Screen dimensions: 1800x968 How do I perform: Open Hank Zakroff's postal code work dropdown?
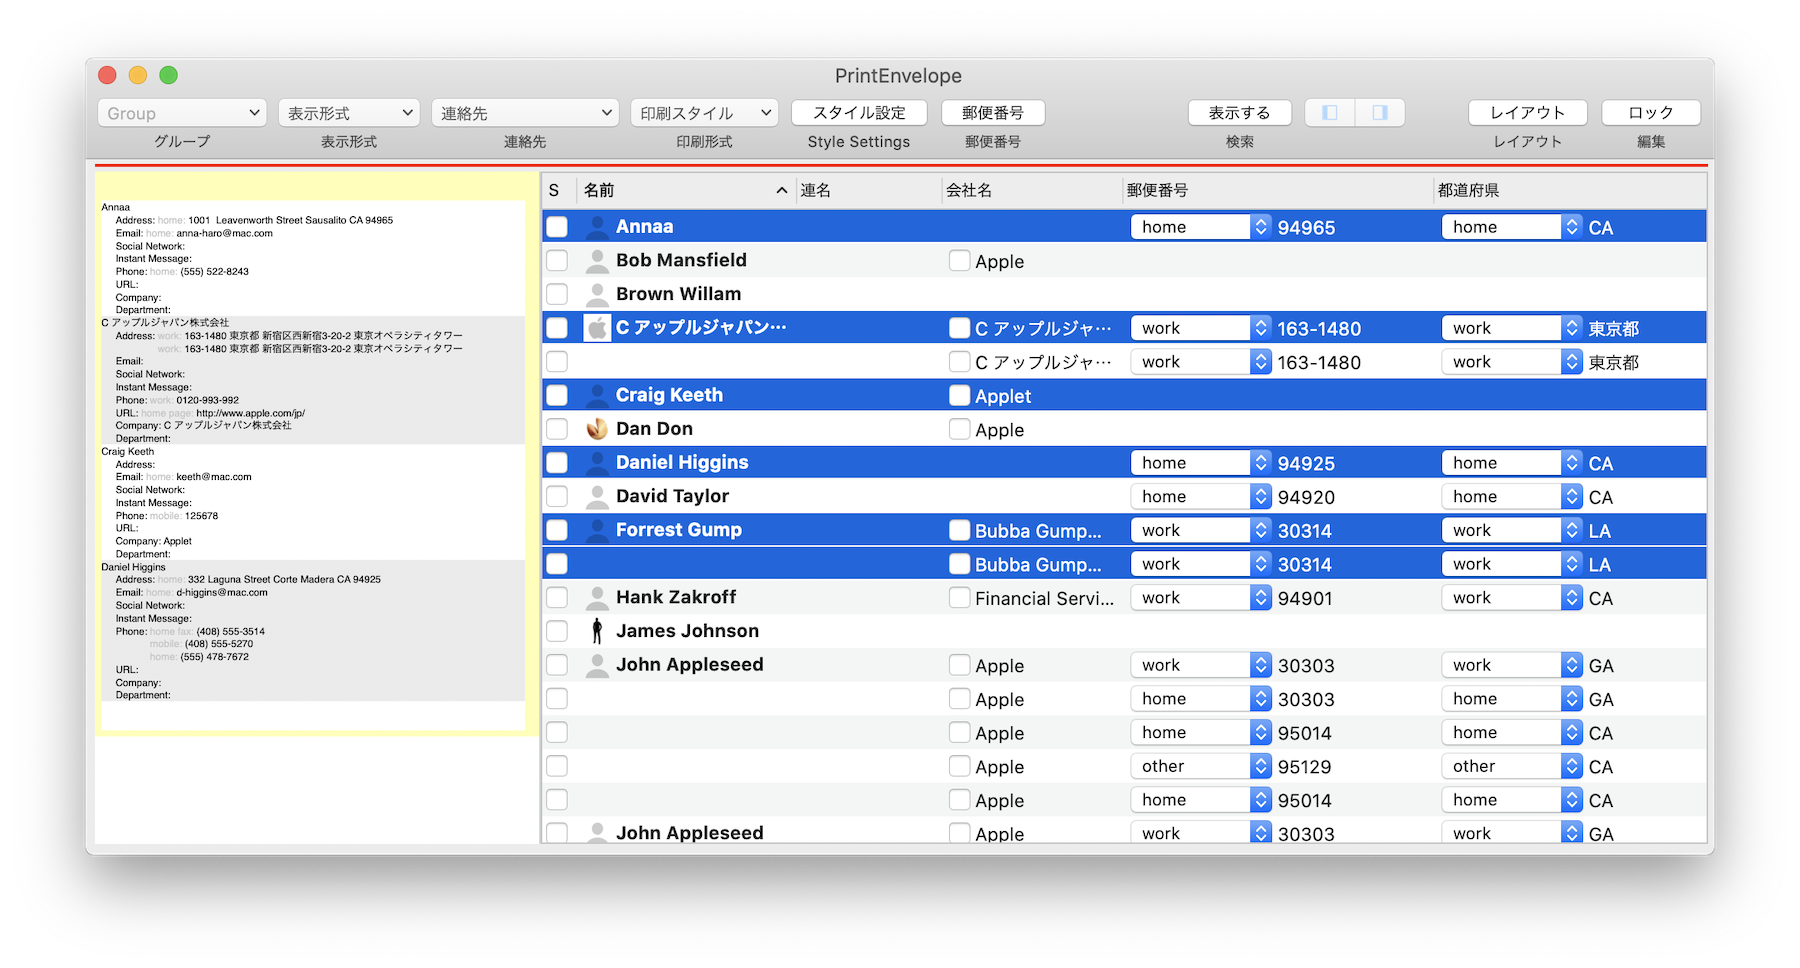[x=1200, y=598]
